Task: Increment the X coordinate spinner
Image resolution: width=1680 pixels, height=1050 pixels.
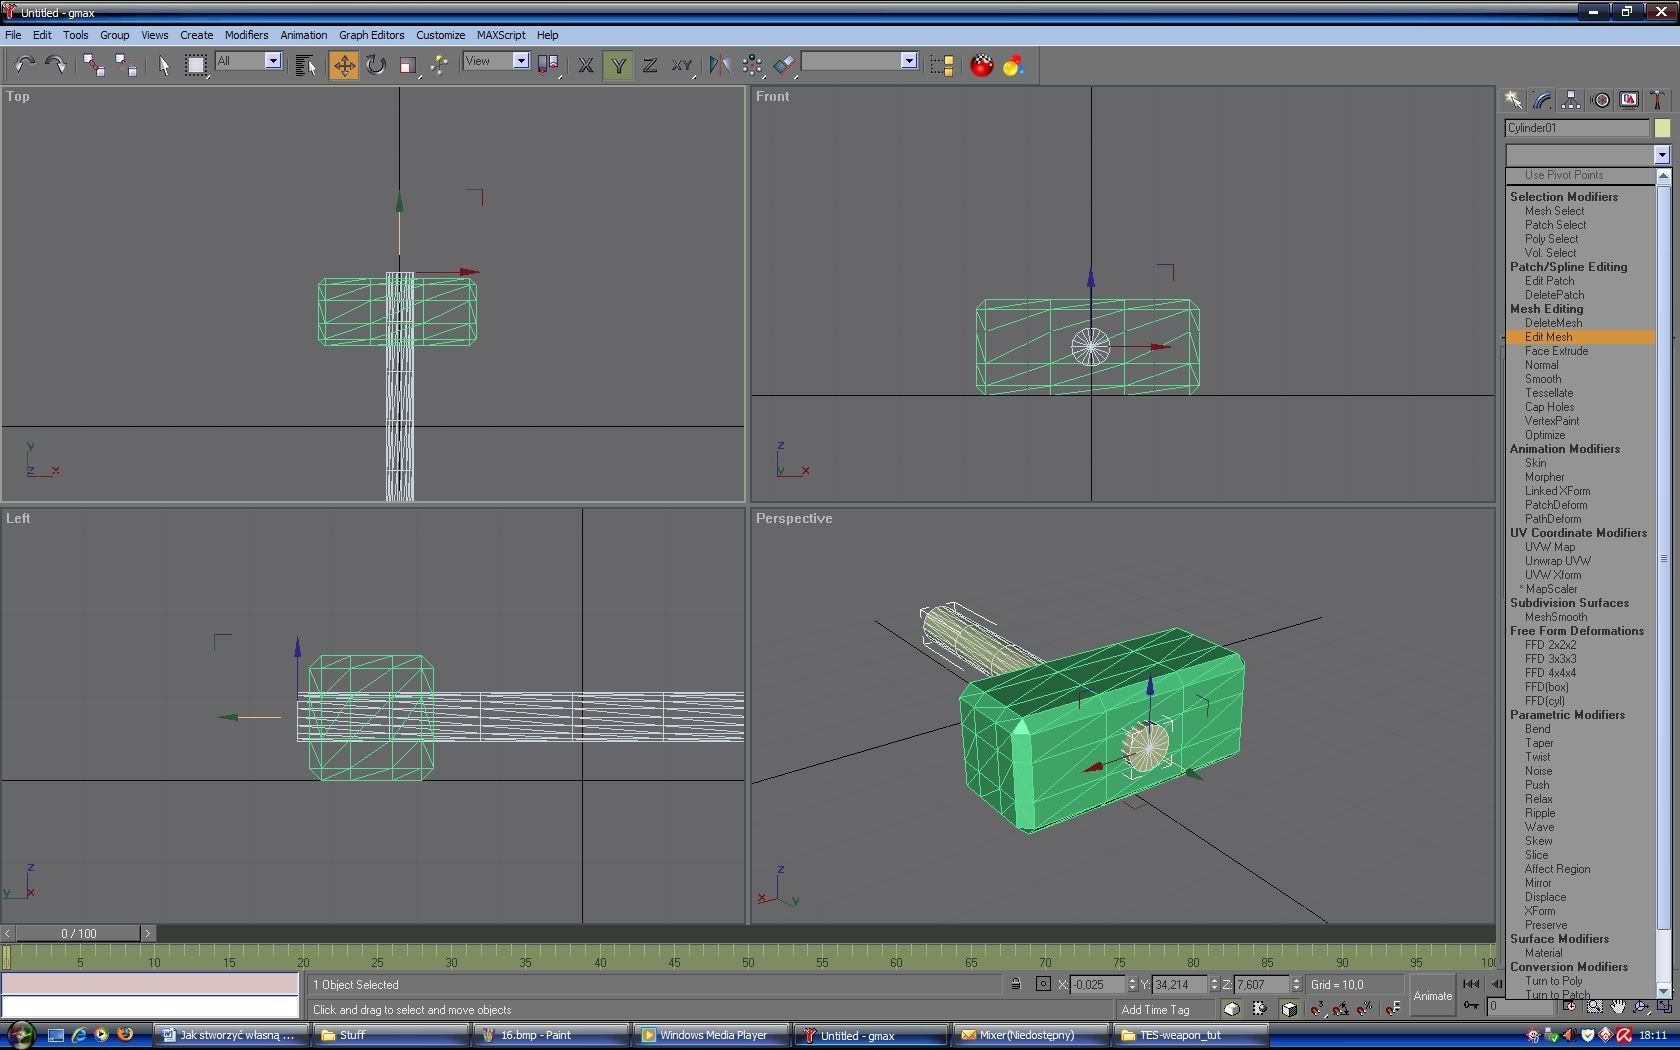Action: pos(1132,980)
